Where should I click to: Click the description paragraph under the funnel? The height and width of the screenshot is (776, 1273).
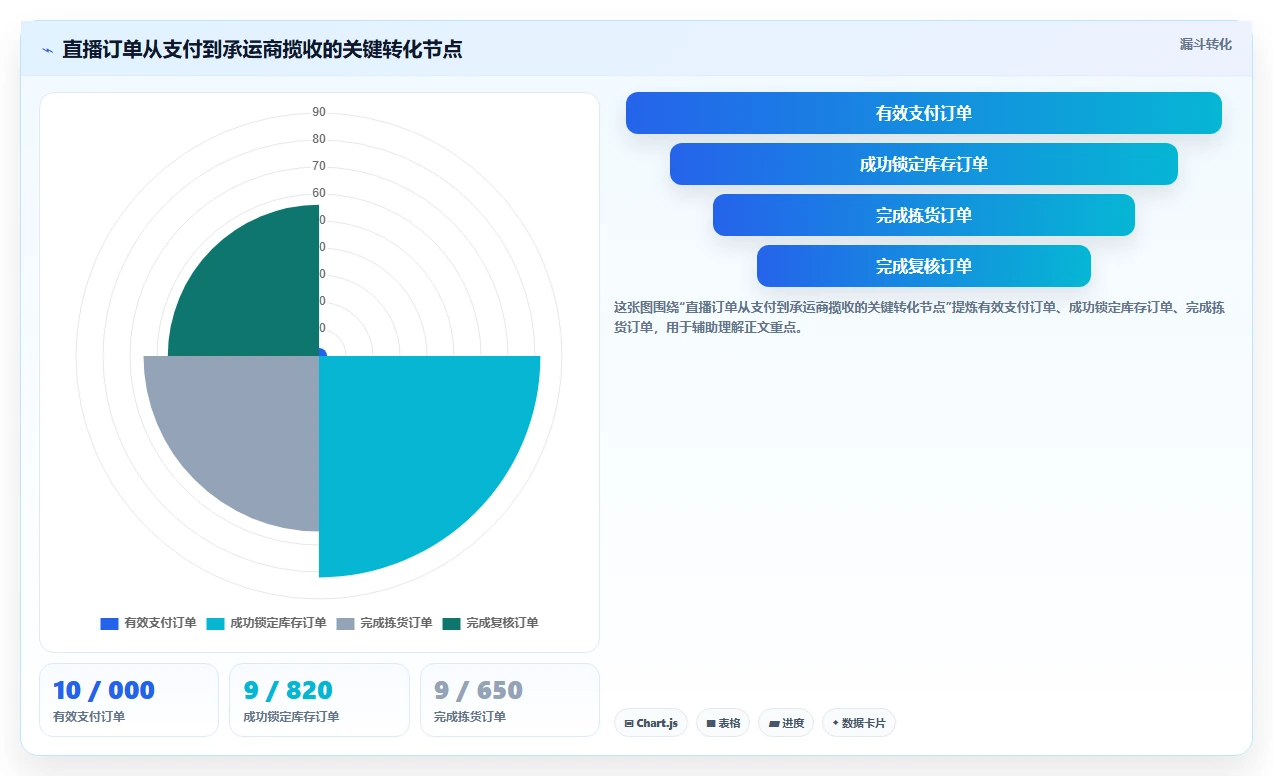coord(919,317)
